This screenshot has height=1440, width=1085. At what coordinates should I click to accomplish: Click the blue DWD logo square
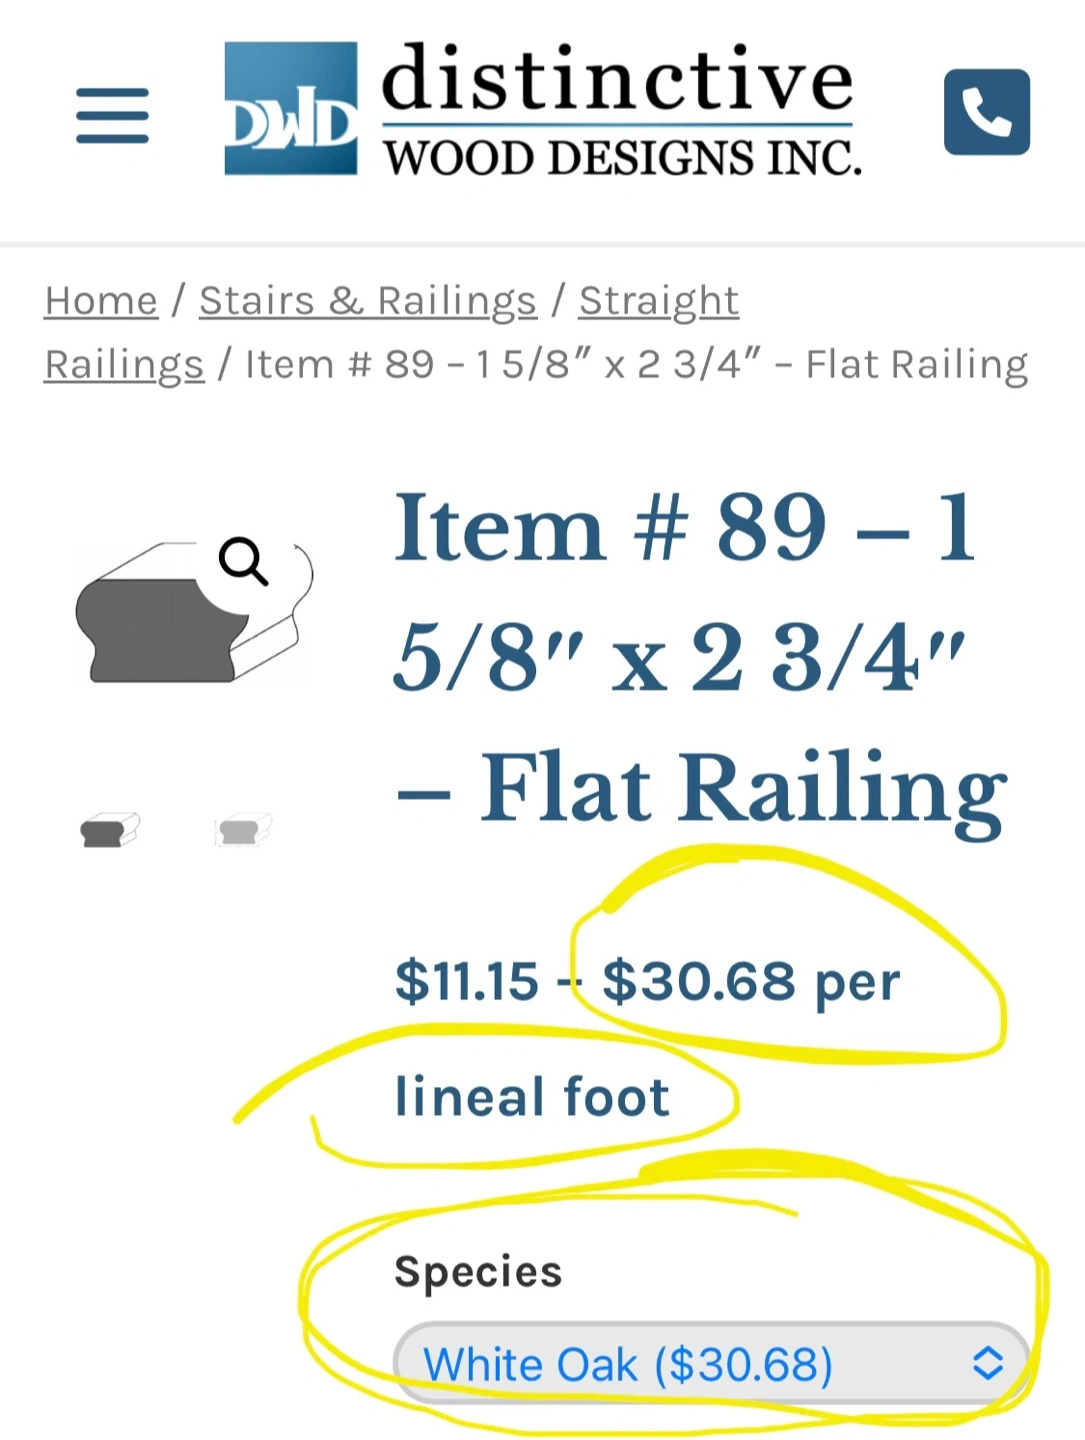tap(290, 109)
